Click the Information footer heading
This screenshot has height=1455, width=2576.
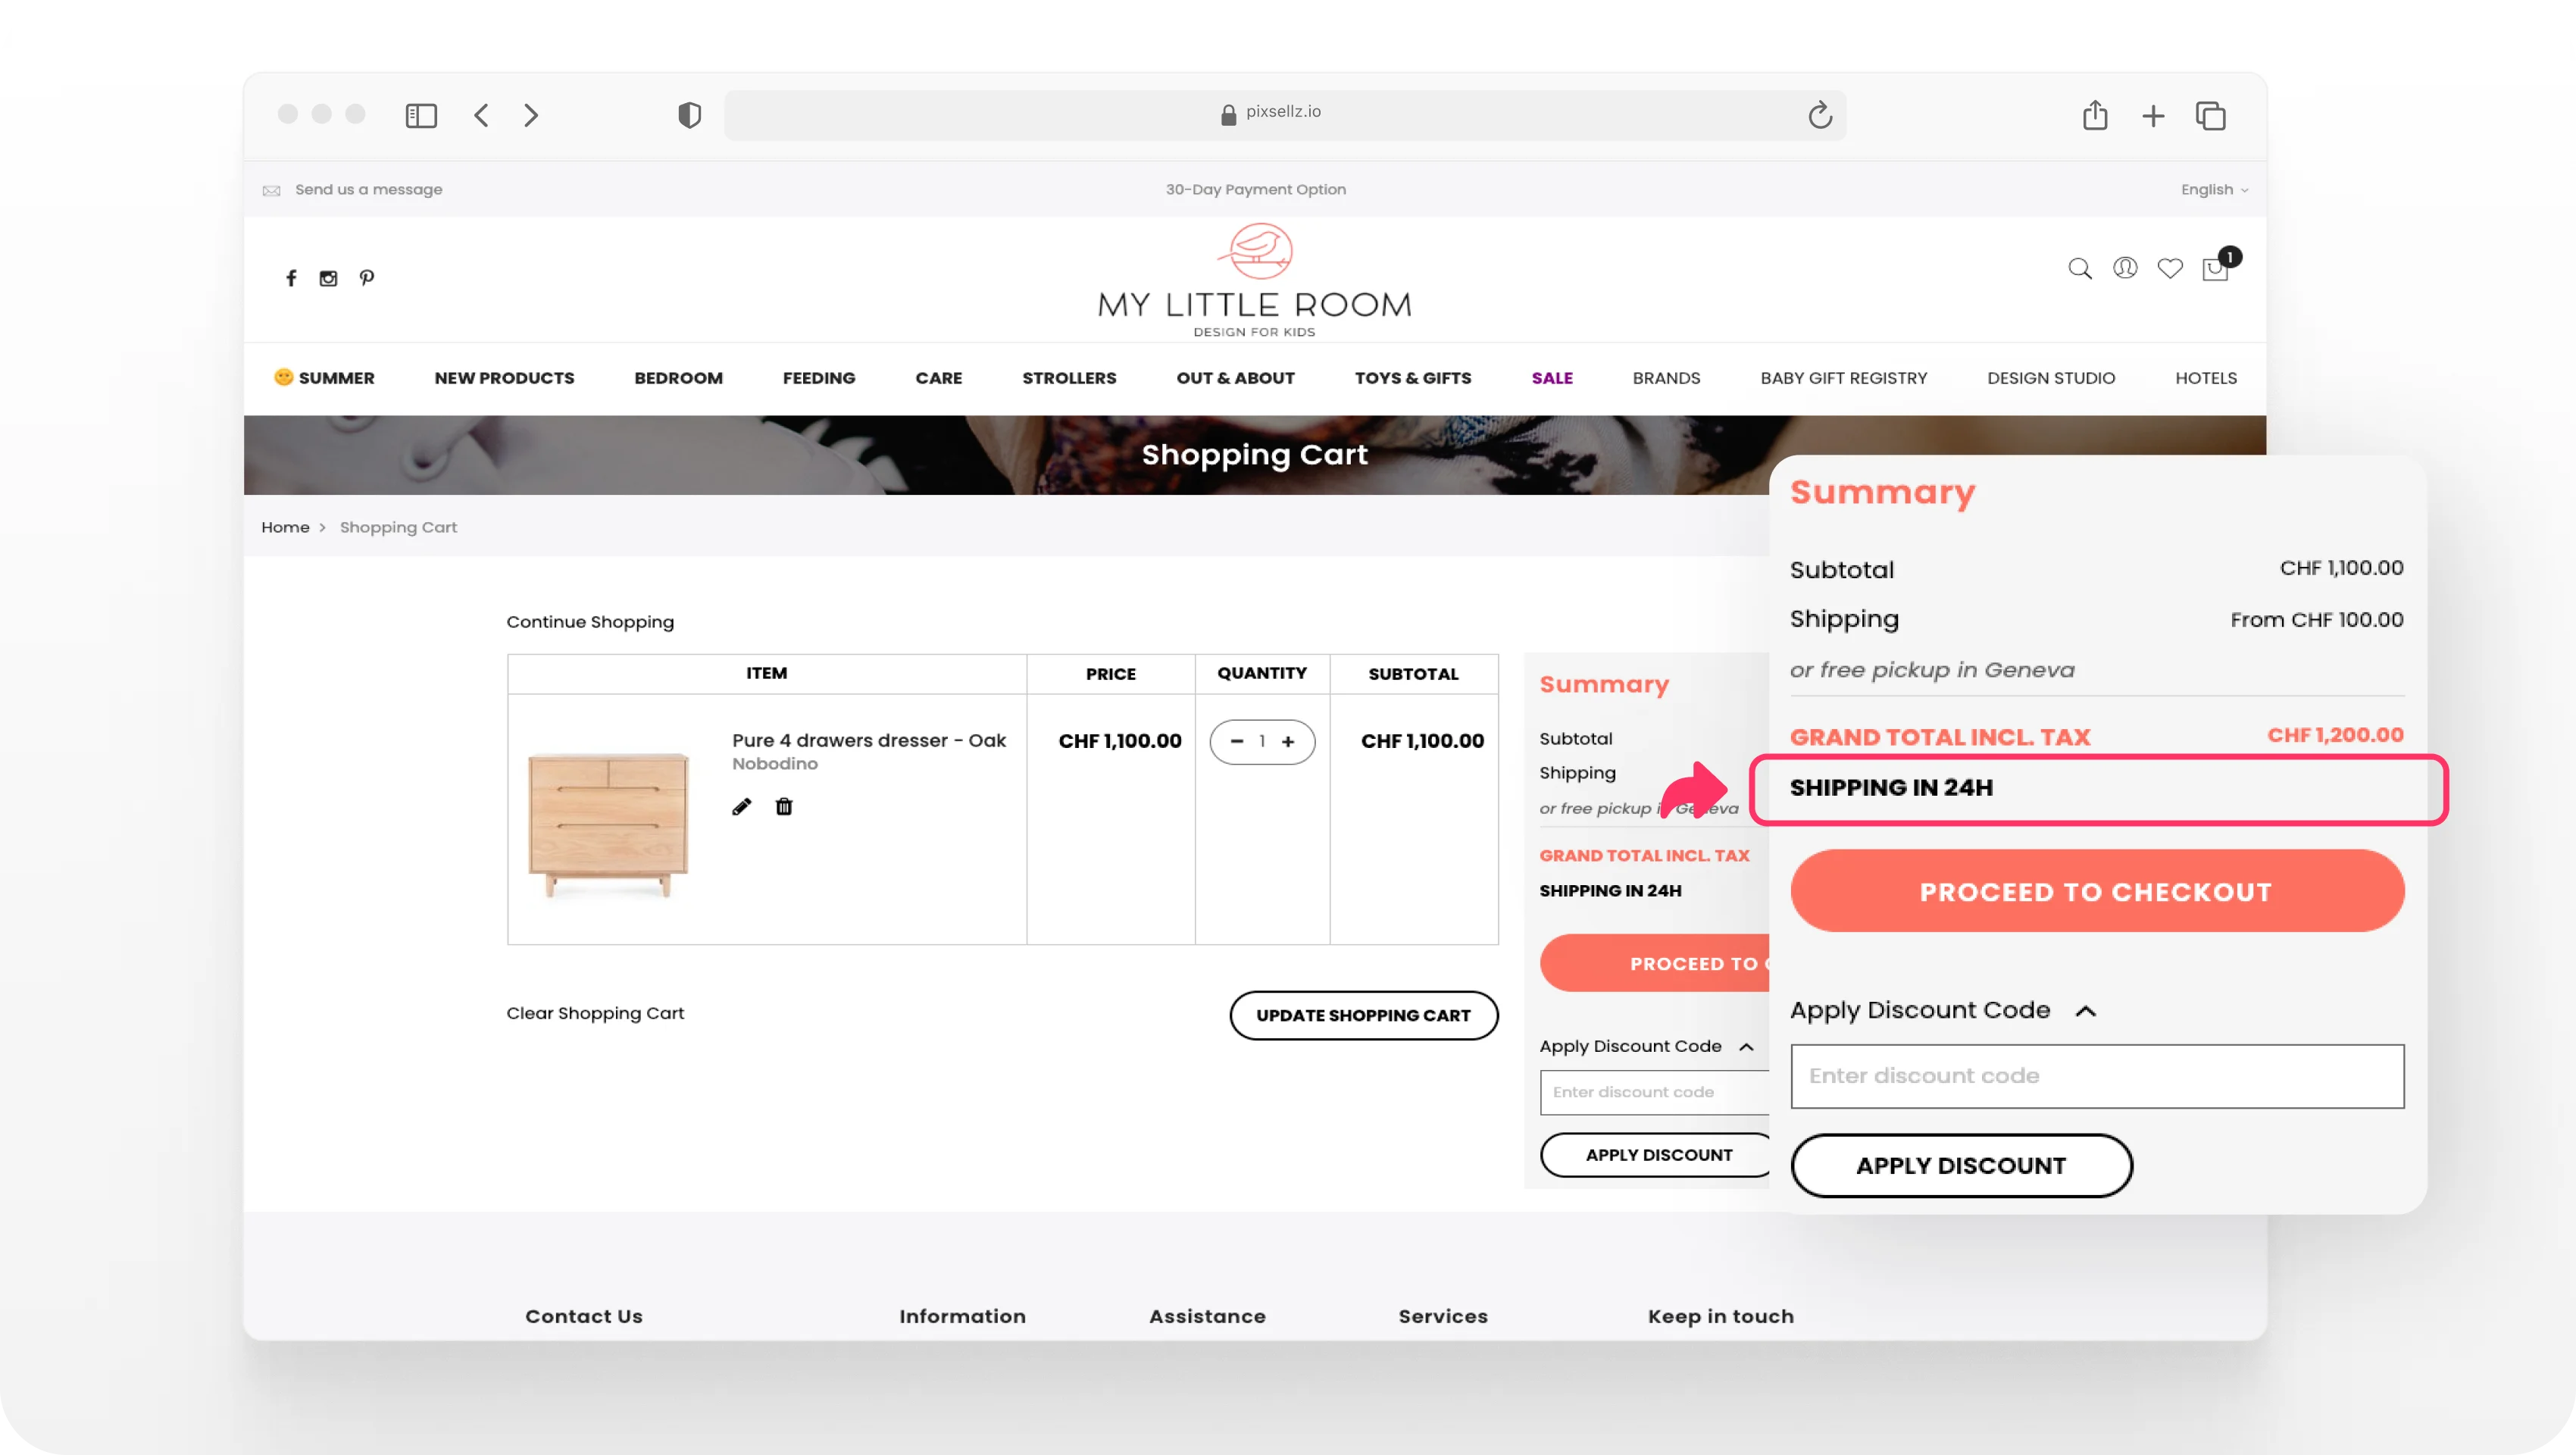(962, 1316)
